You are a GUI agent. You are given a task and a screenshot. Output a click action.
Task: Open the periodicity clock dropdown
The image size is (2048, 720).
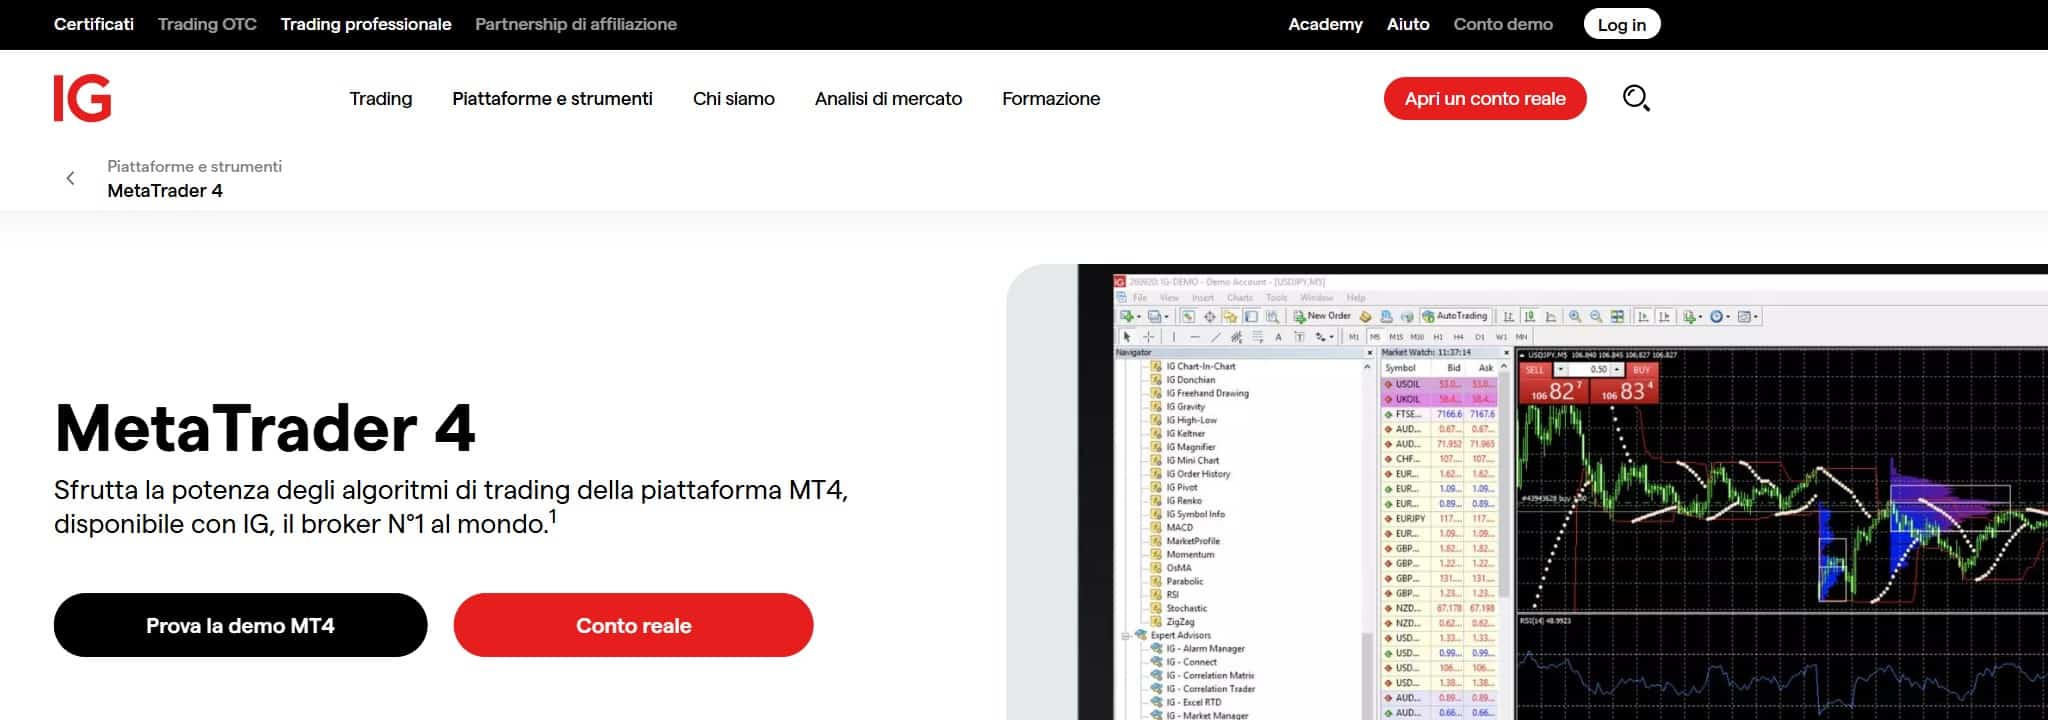(1719, 316)
